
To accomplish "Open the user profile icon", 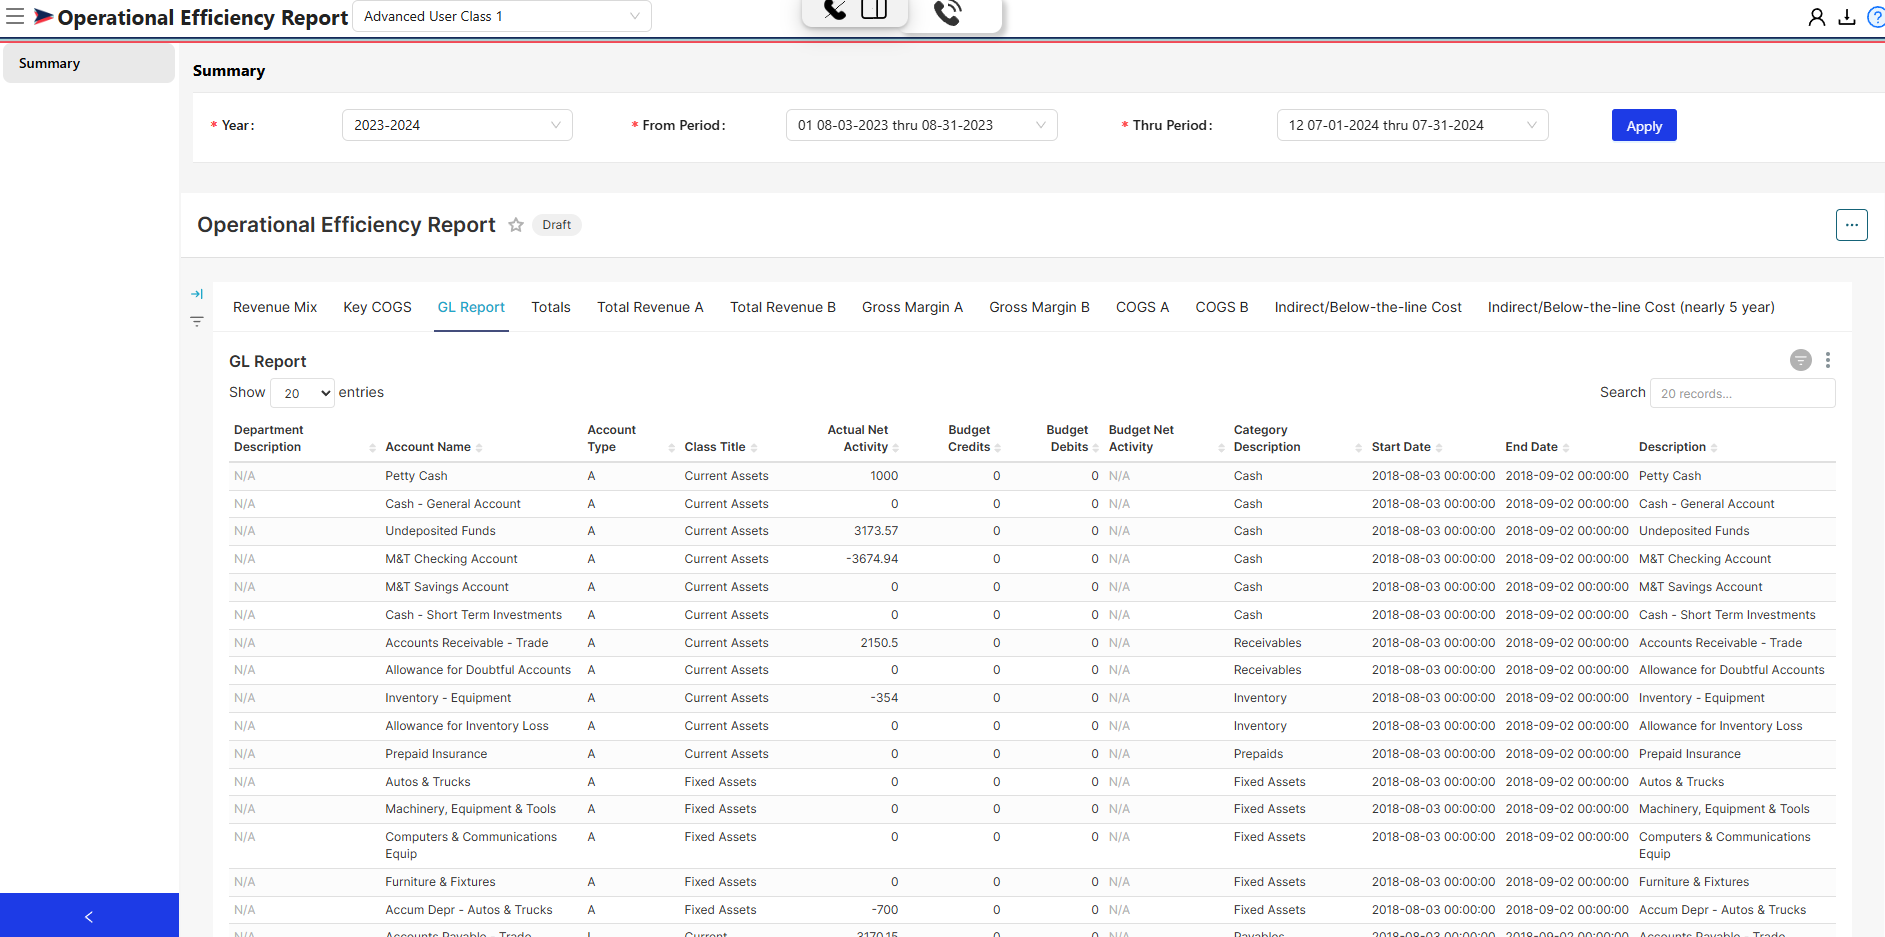I will point(1817,17).
